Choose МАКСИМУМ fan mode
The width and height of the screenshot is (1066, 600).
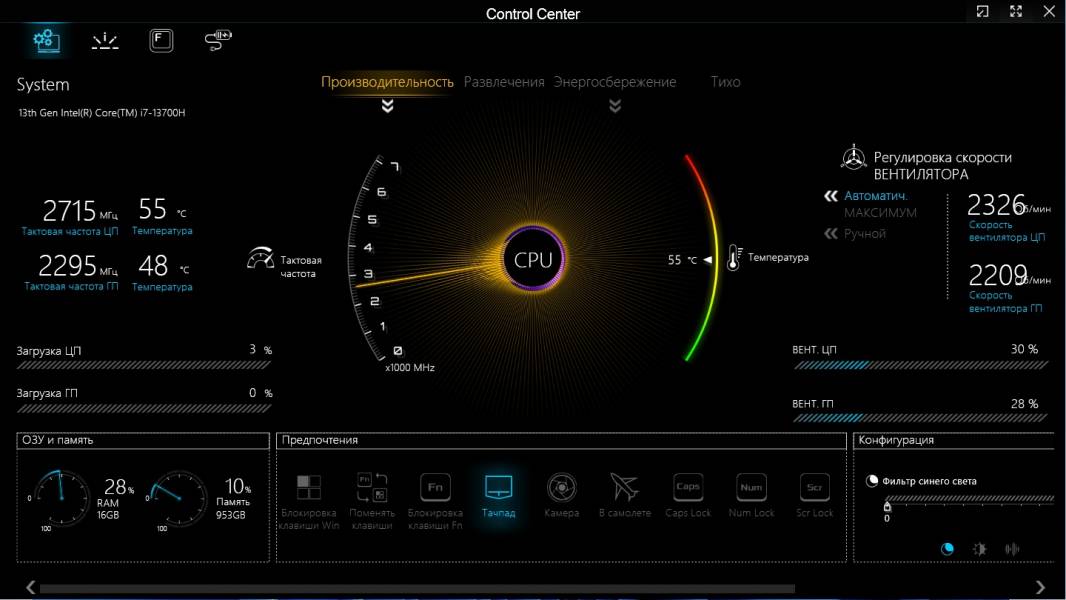(x=880, y=213)
